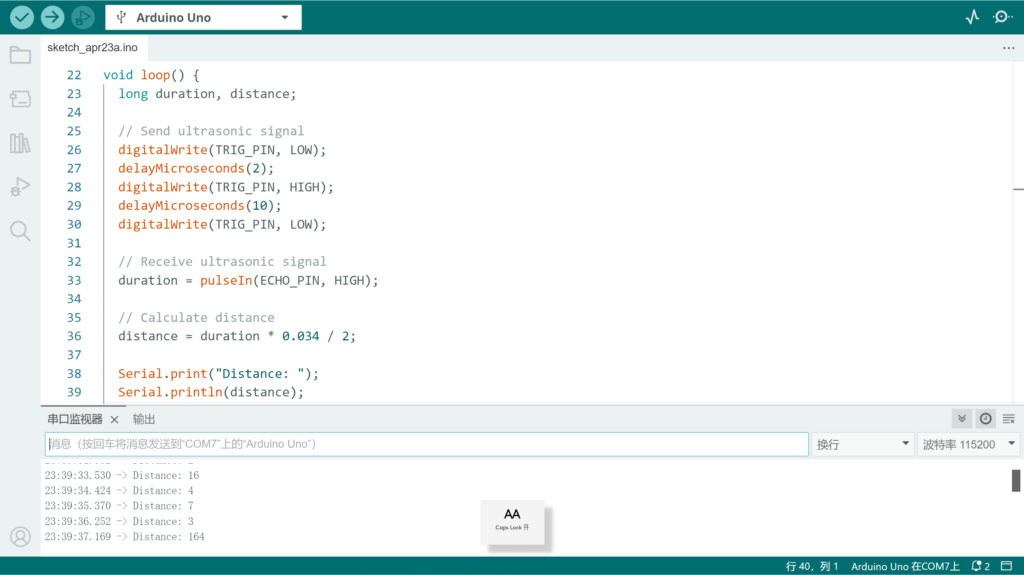Select the sketch_apr23a.ino editor tab

pos(92,47)
